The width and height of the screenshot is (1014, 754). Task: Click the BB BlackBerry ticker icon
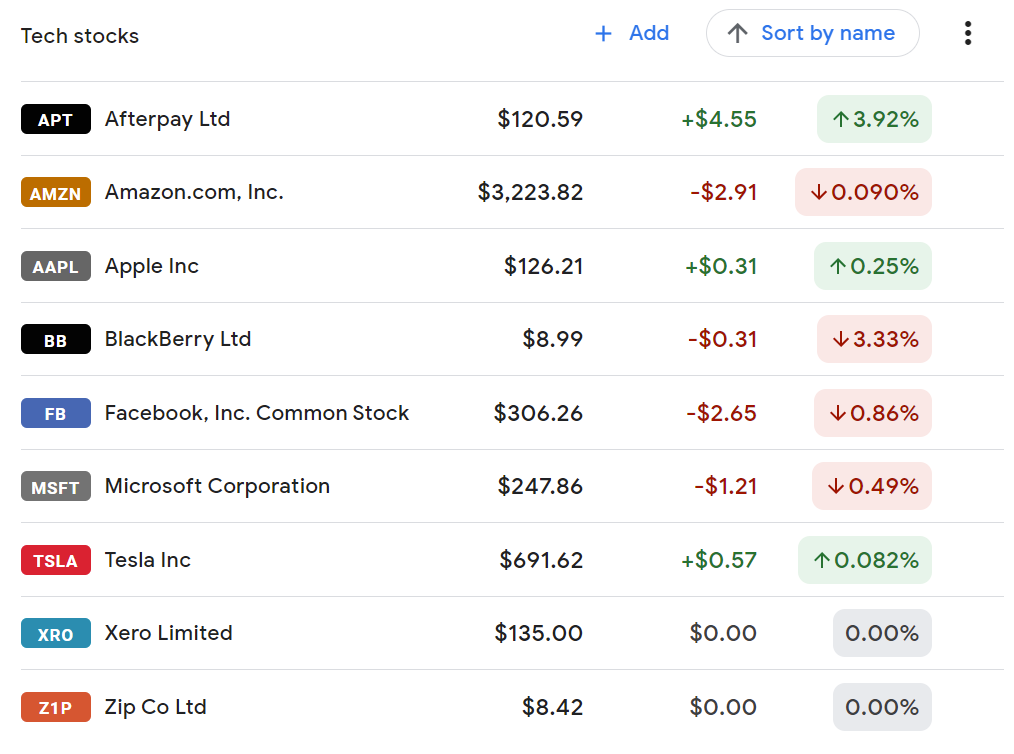point(55,339)
